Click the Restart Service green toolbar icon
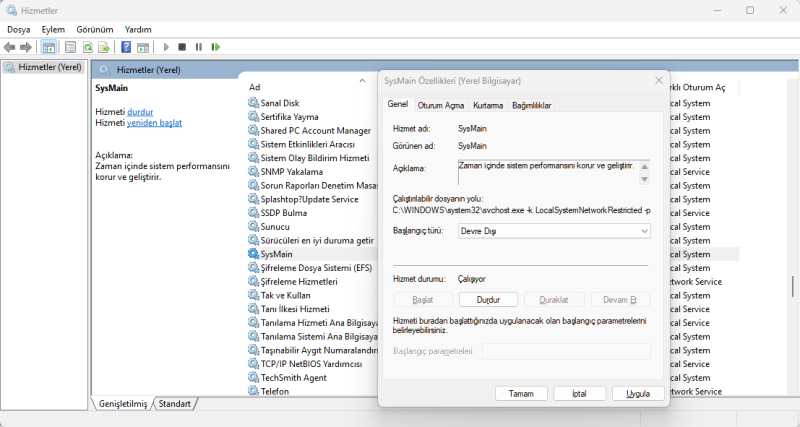The image size is (800, 427). [x=216, y=47]
